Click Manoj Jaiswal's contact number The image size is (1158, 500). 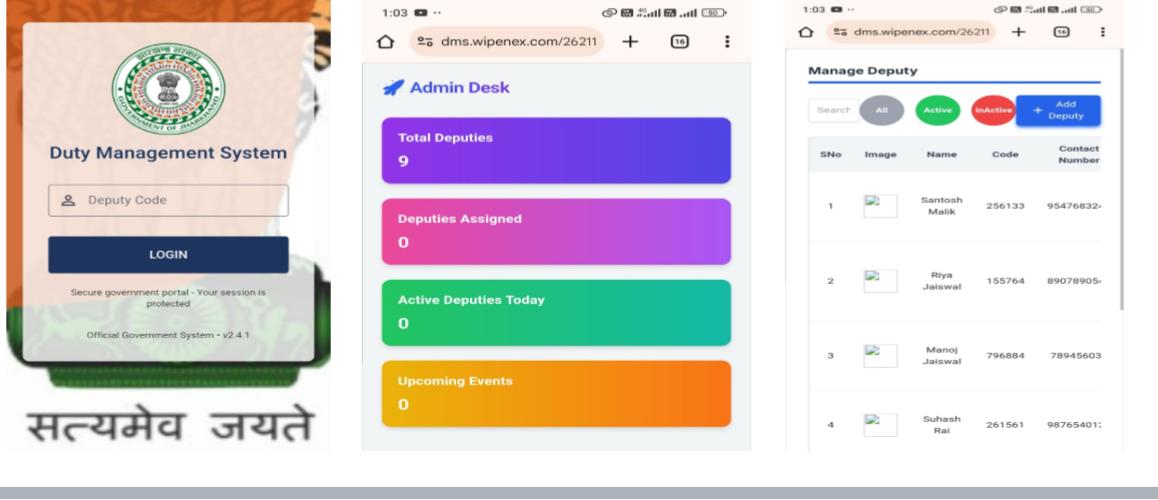point(1075,356)
